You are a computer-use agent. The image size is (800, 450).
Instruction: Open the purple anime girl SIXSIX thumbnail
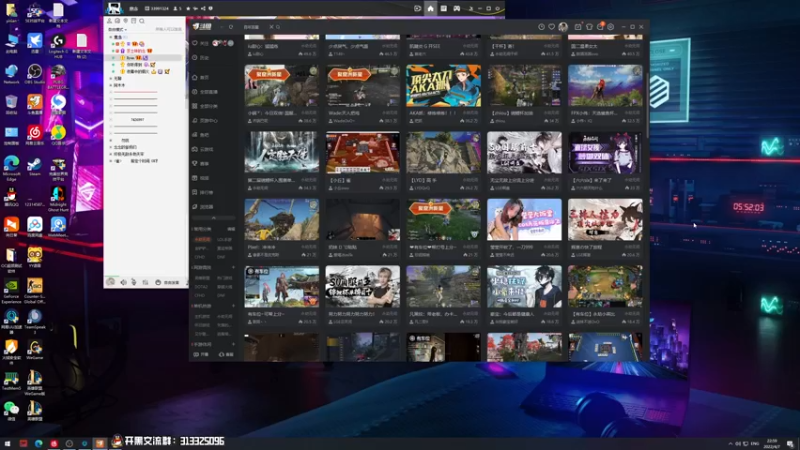(606, 153)
